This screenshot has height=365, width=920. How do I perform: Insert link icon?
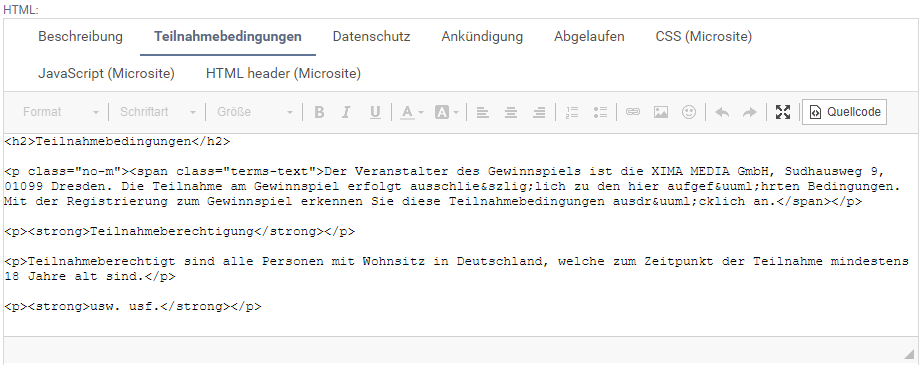pos(632,112)
